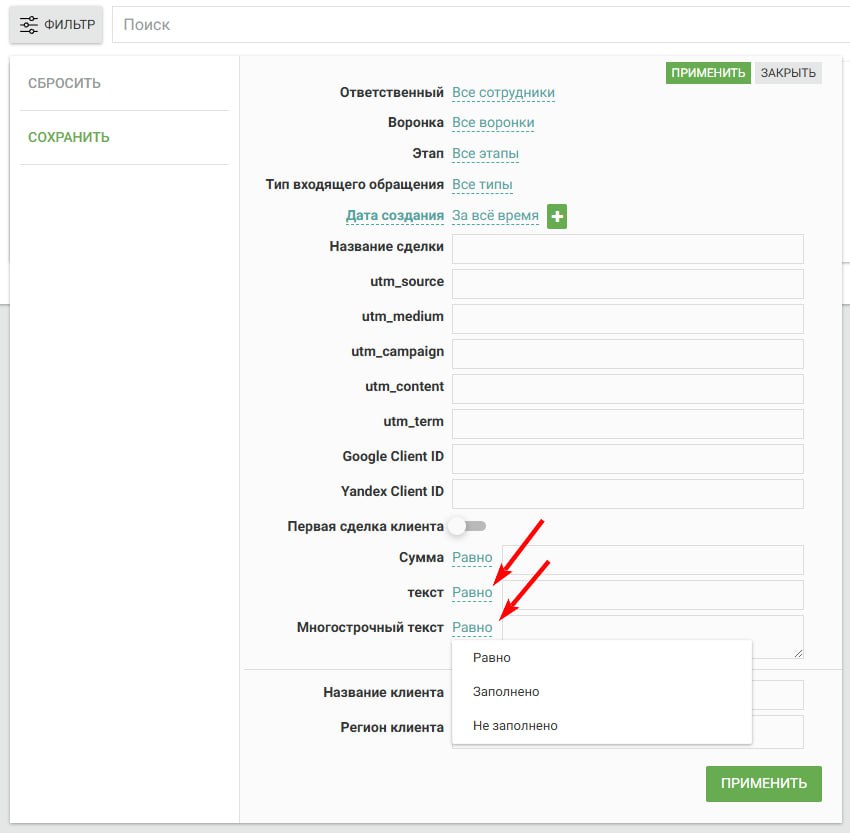Open the "Все воронки" funnel dropdown

click(493, 123)
